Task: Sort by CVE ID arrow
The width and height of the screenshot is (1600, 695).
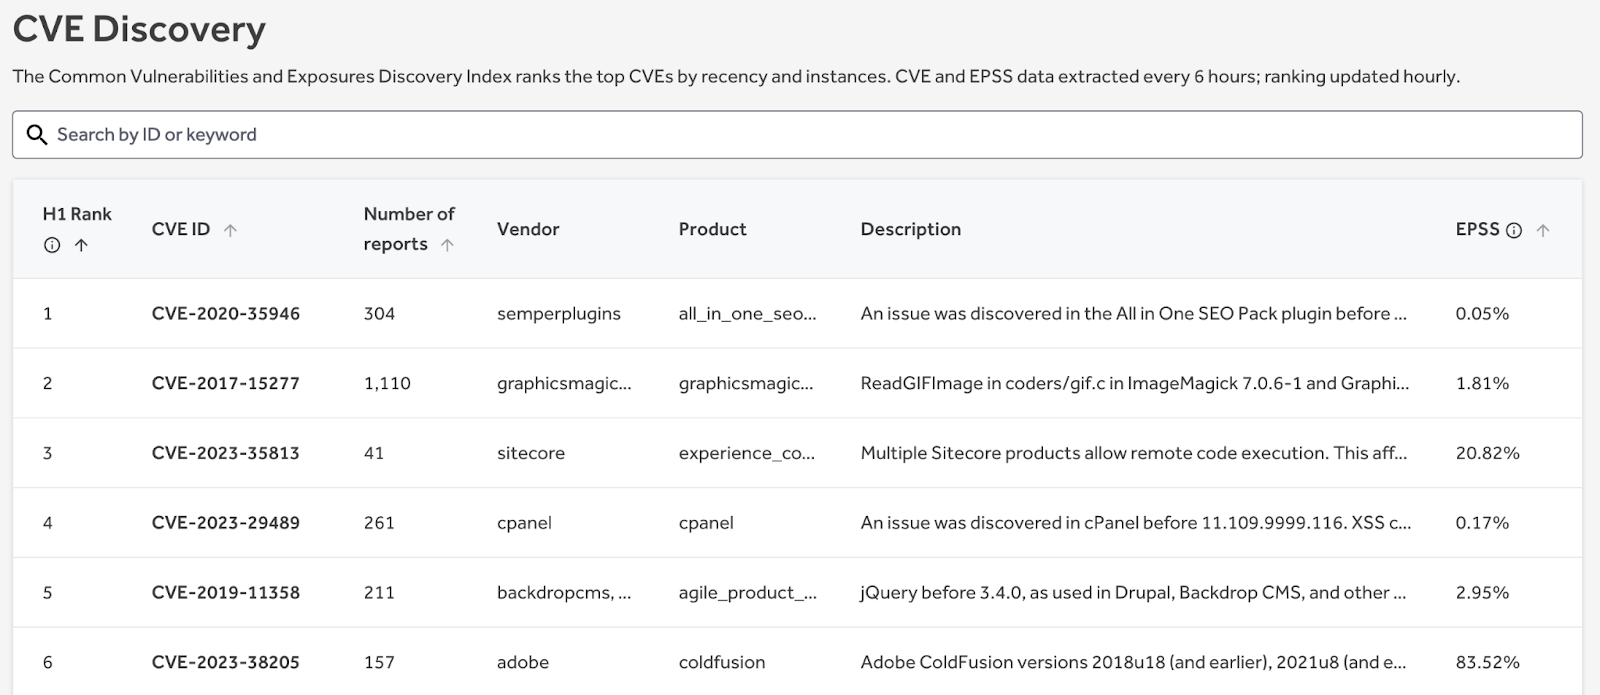Action: click(230, 230)
